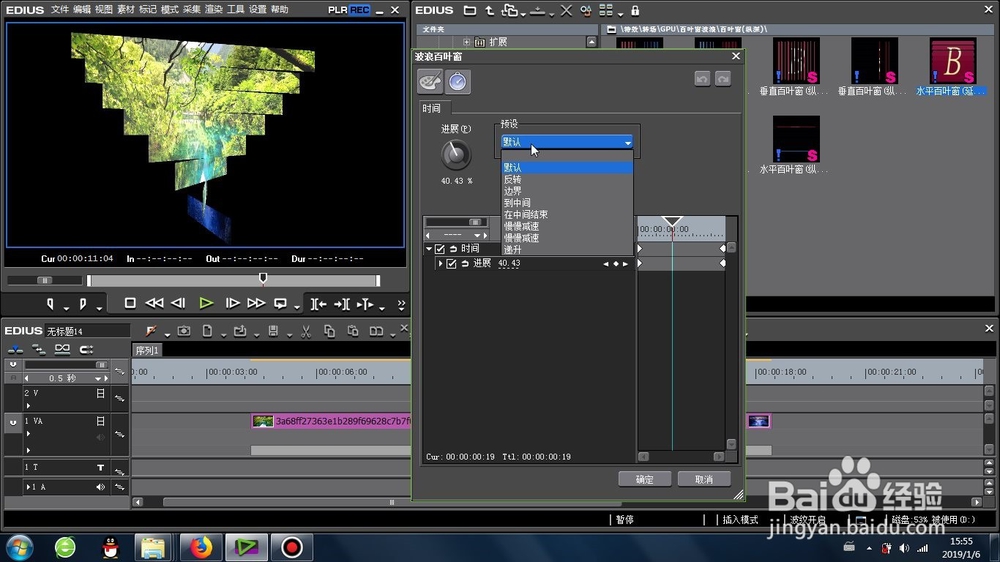Click the player shuttle slider
Screen dimensions: 1000x562
pyautogui.click(x=44, y=280)
